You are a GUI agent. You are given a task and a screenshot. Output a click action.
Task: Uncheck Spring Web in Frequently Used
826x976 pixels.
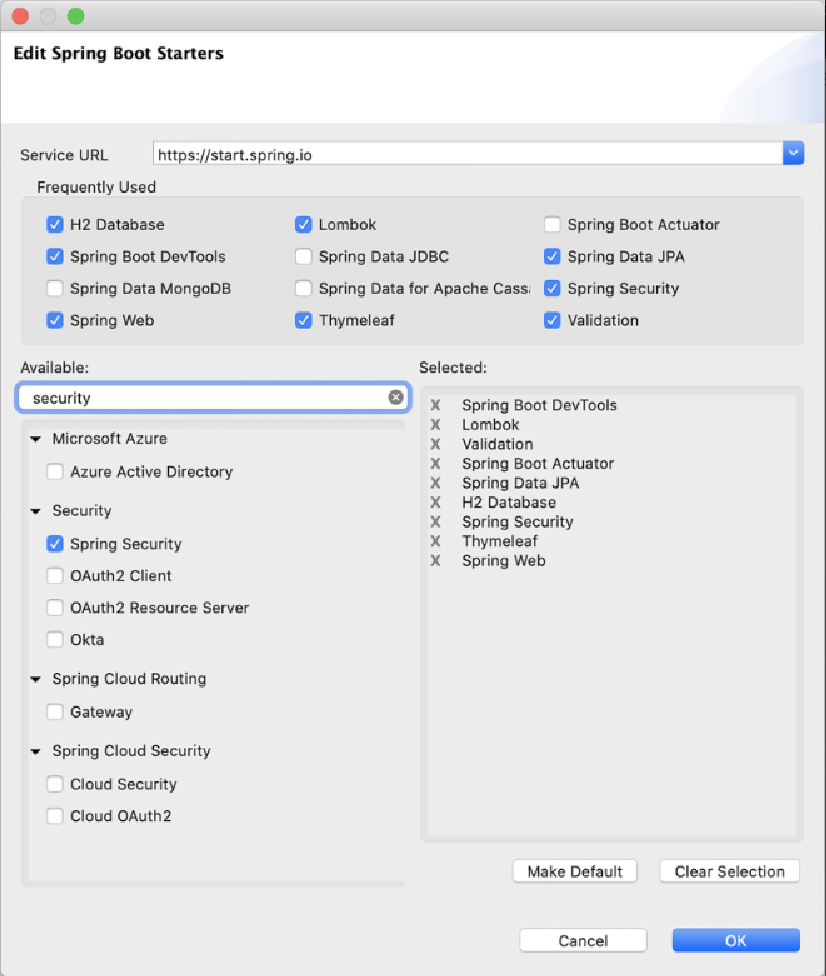(55, 320)
